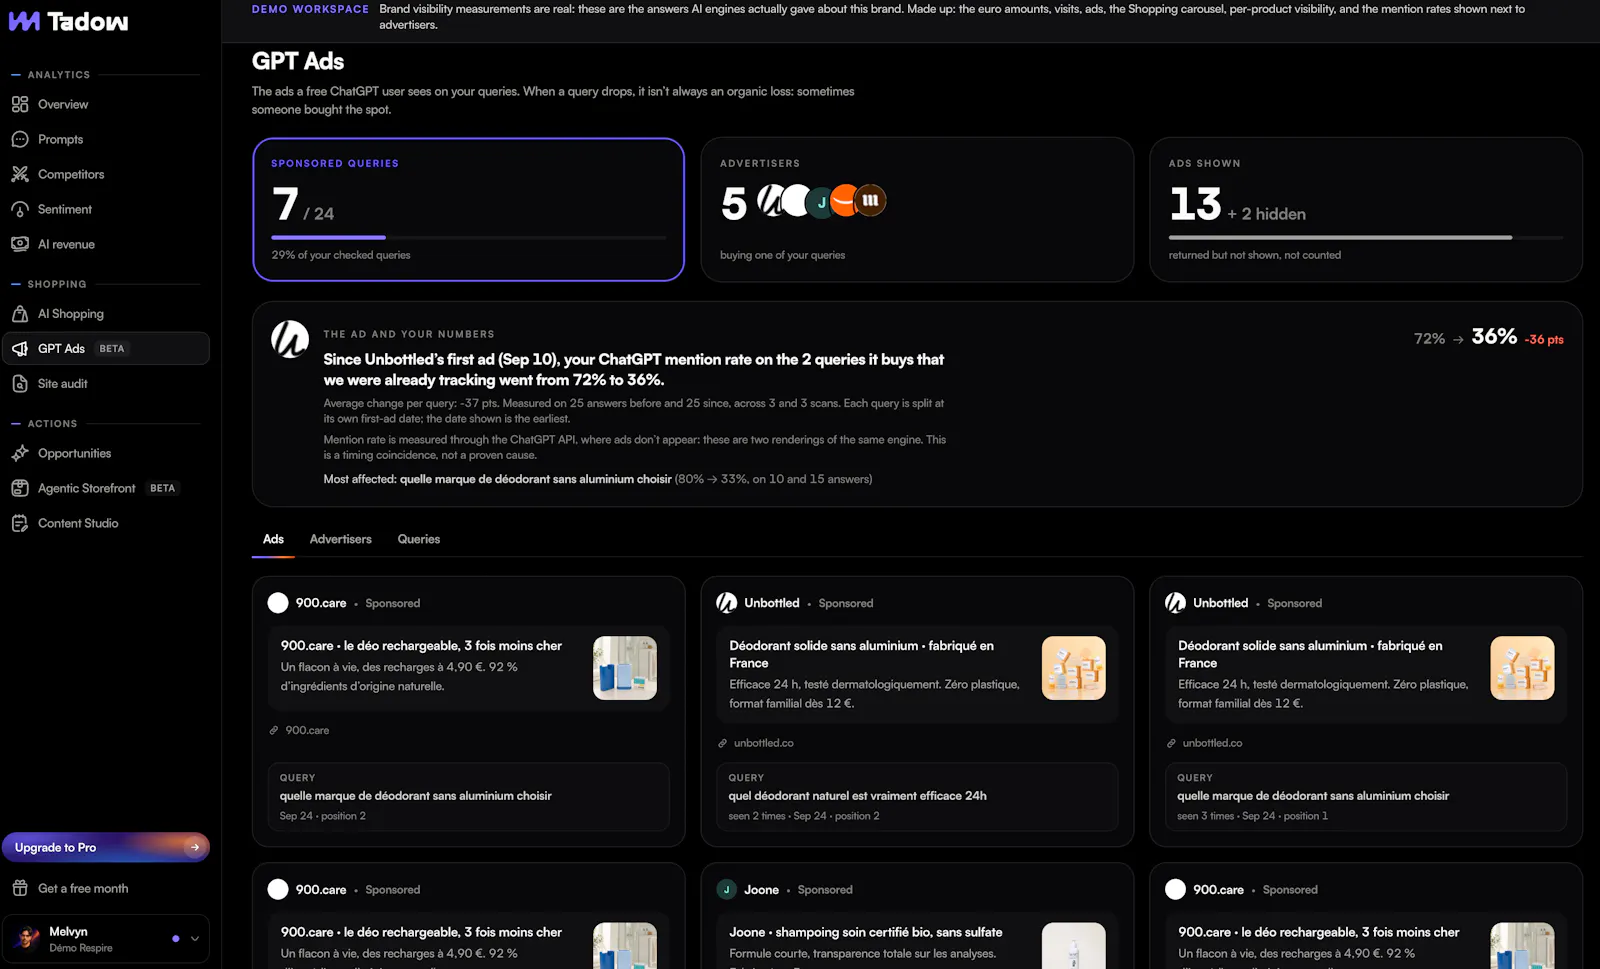Screen dimensions: 1600x969
Task: Expand the Melvyn account menu chevron
Action: pos(195,939)
